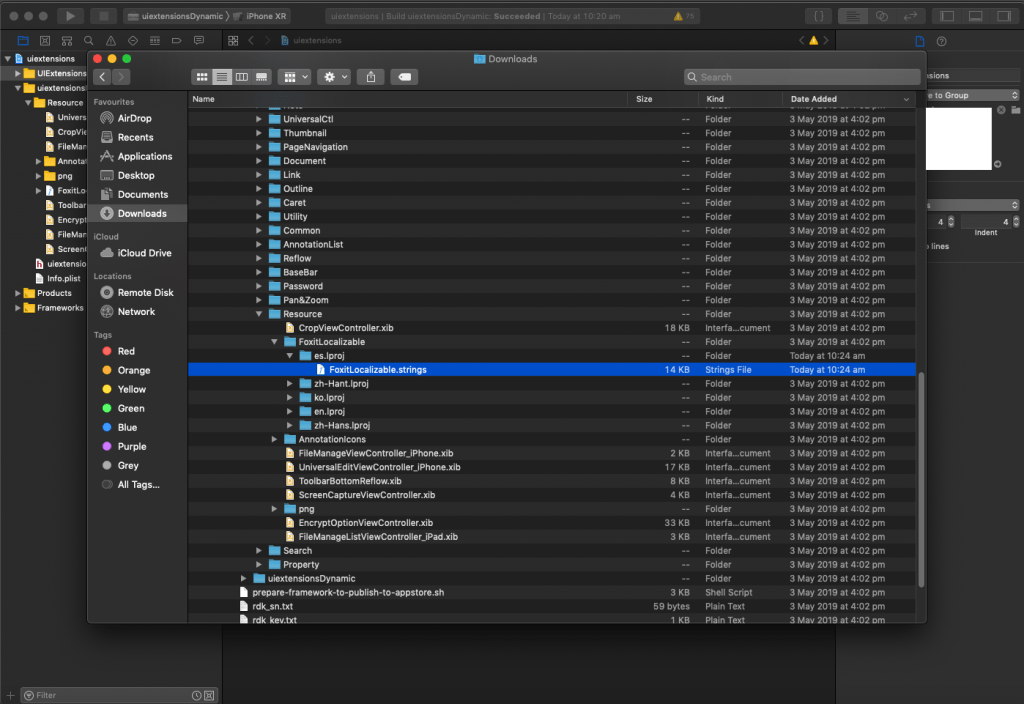Open the Action gear menu in Finder

click(335, 77)
